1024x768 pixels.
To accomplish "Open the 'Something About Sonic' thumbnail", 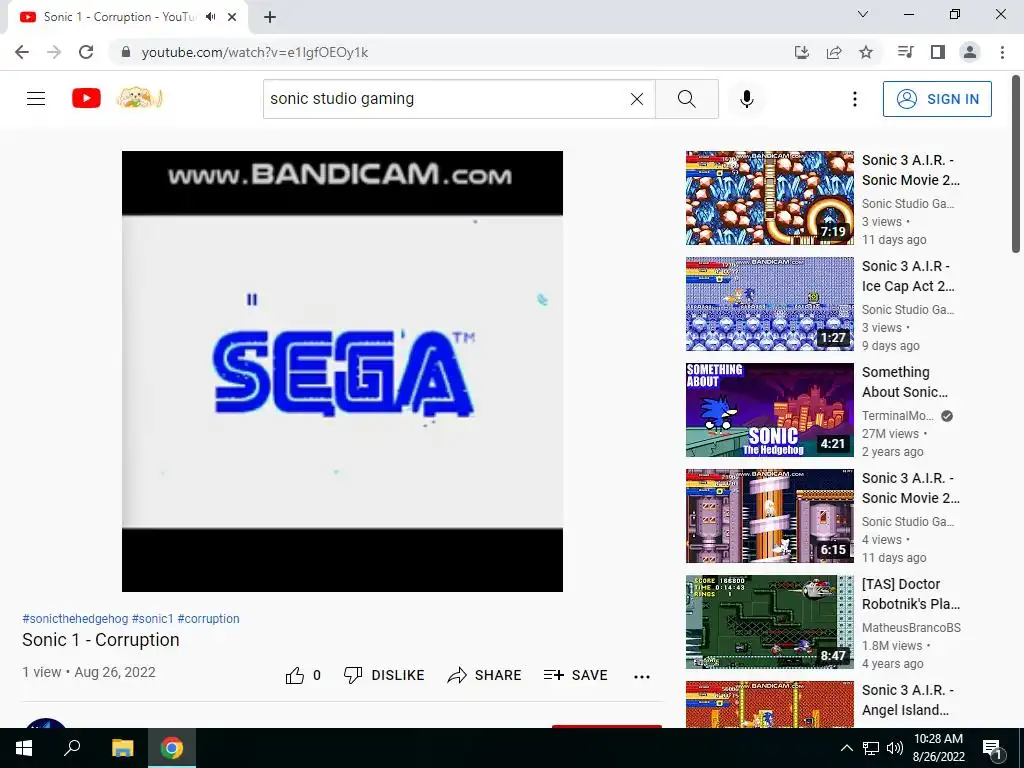I will [769, 410].
